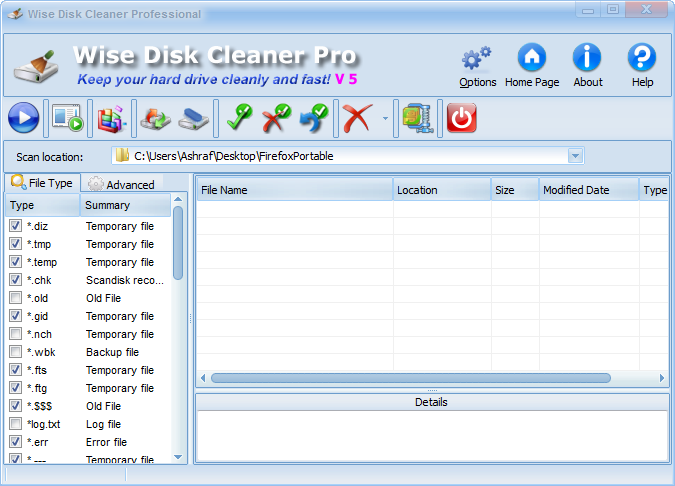Click the Scan location path field

click(x=347, y=156)
